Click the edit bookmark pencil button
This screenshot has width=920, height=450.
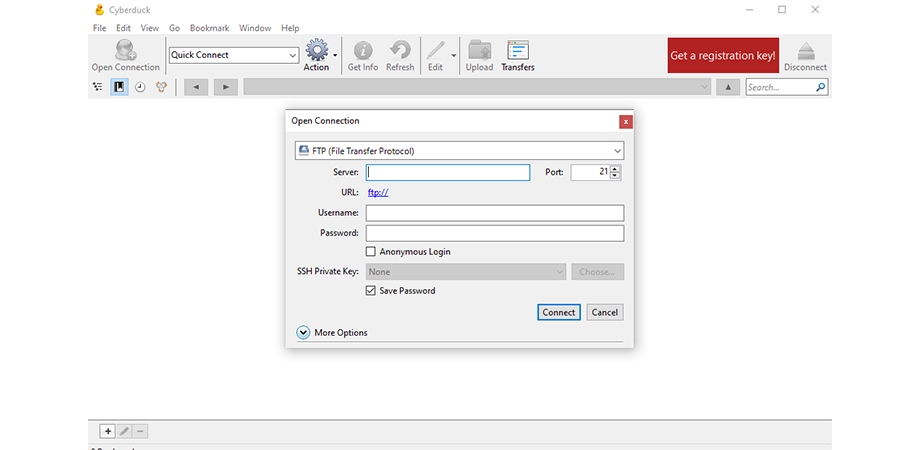[124, 431]
